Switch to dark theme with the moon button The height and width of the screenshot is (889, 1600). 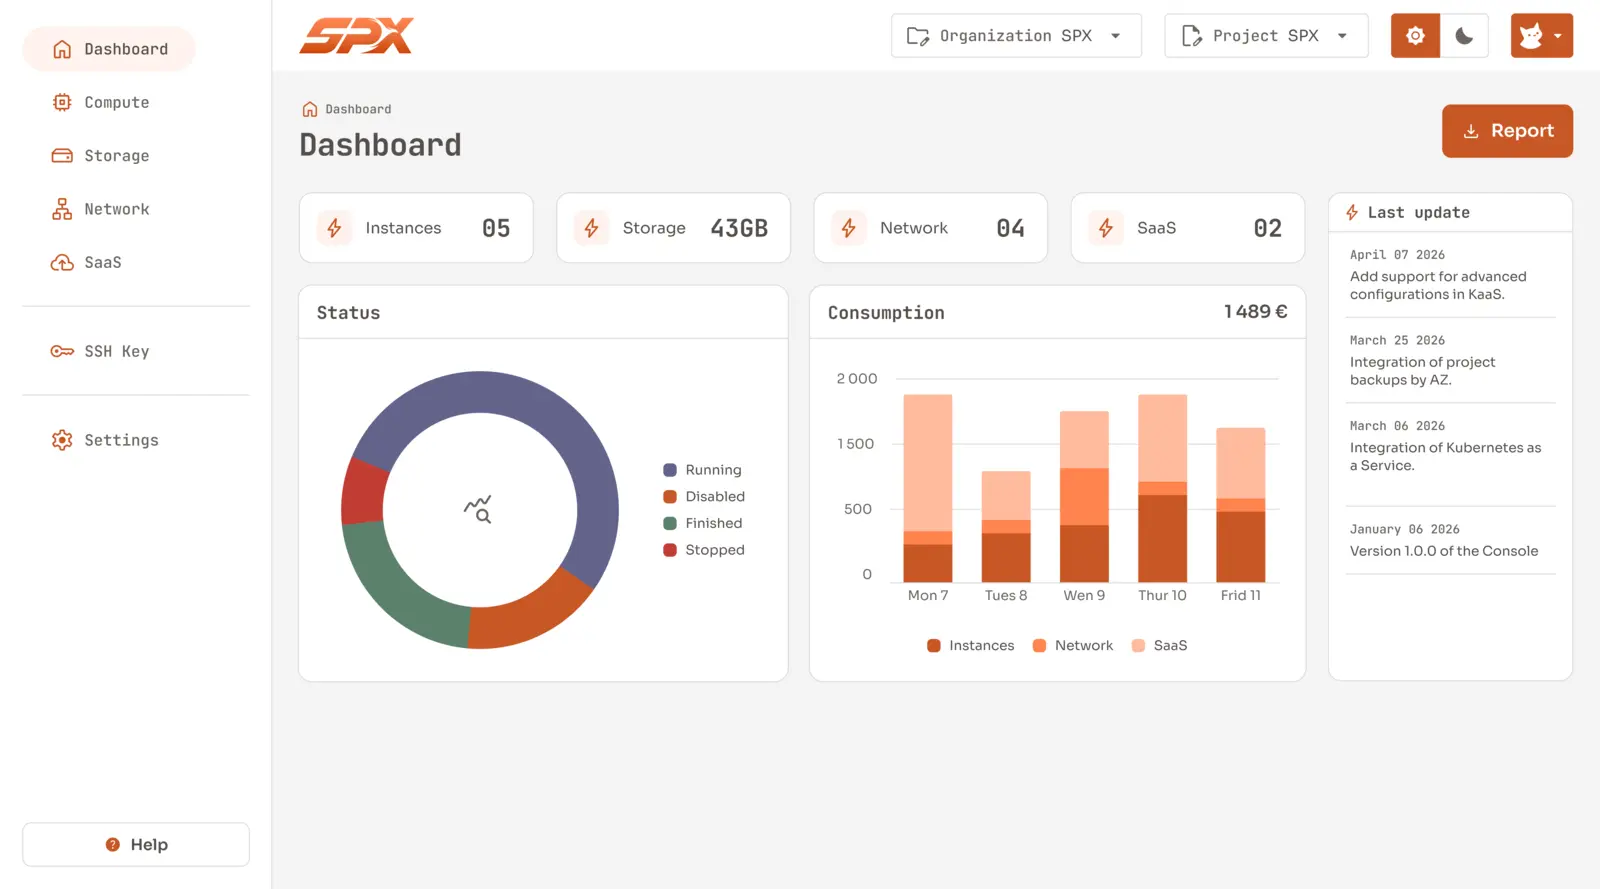pos(1464,36)
